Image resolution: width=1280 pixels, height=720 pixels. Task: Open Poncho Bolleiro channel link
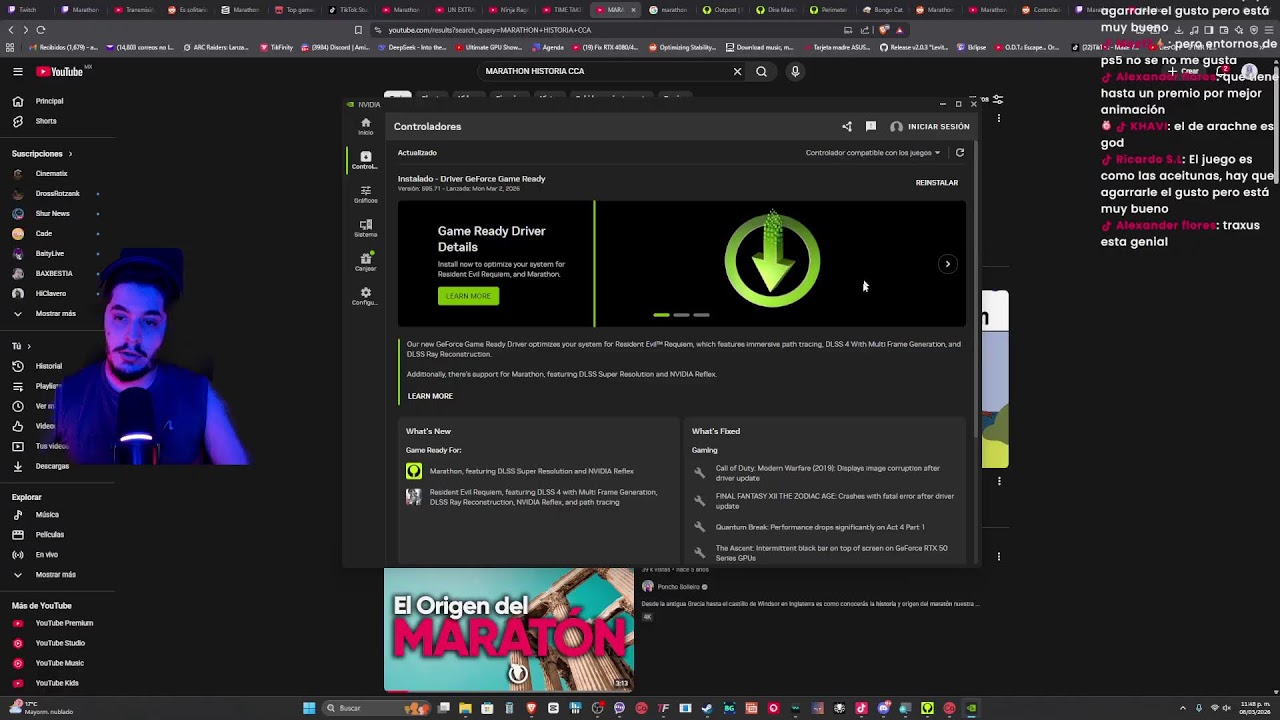679,587
